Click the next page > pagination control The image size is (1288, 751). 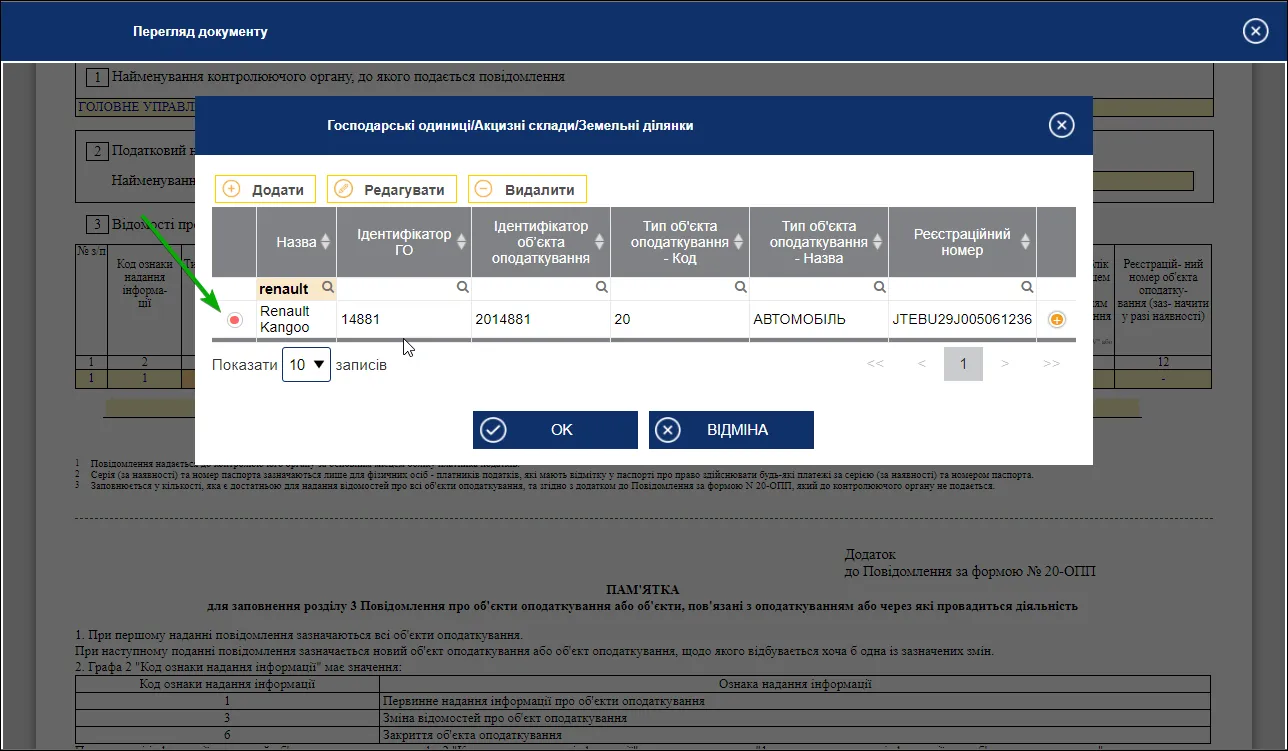click(x=1005, y=364)
